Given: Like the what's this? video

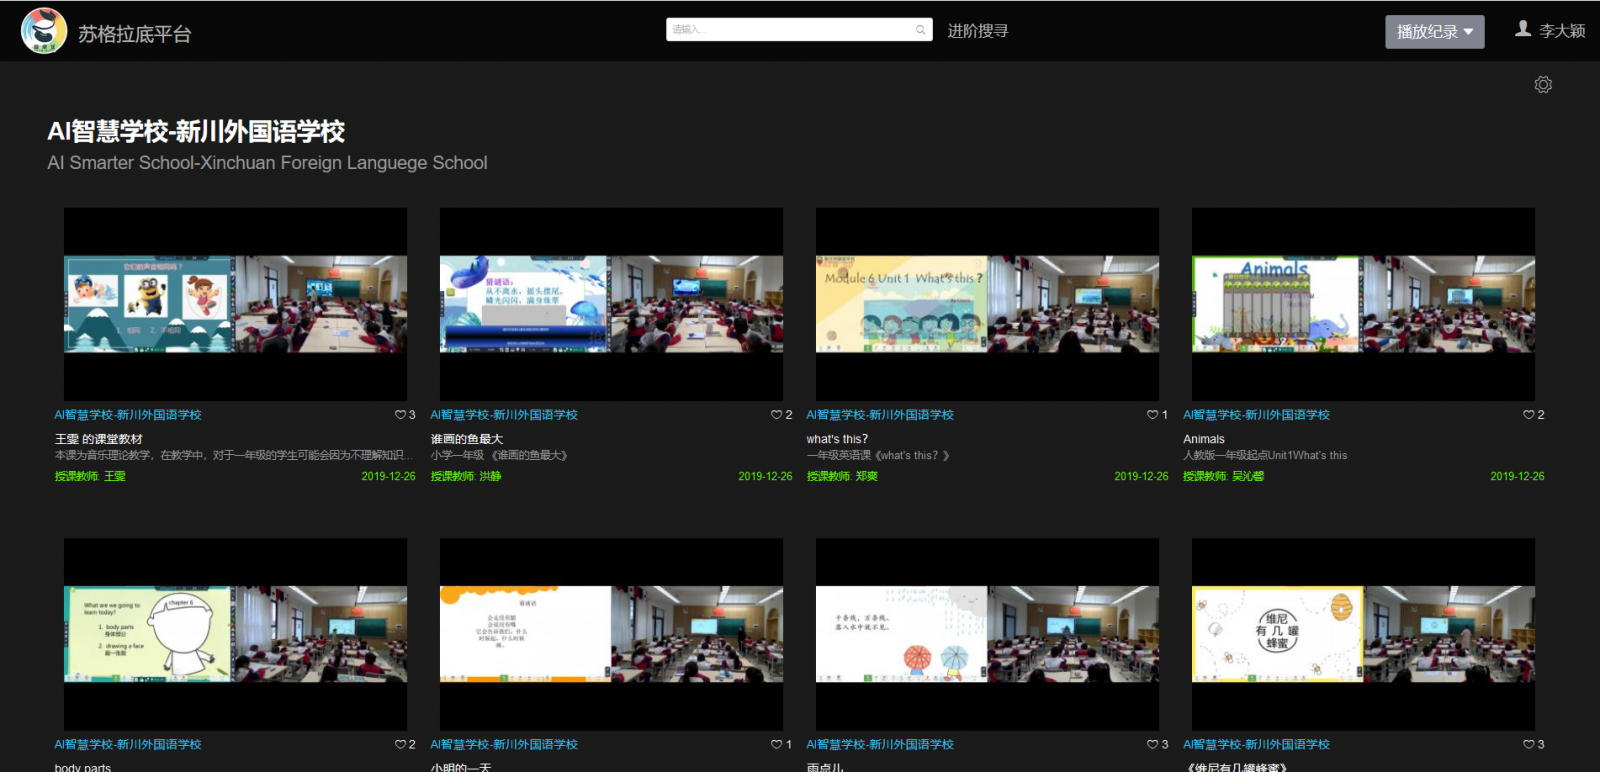Looking at the screenshot, I should 1152,415.
